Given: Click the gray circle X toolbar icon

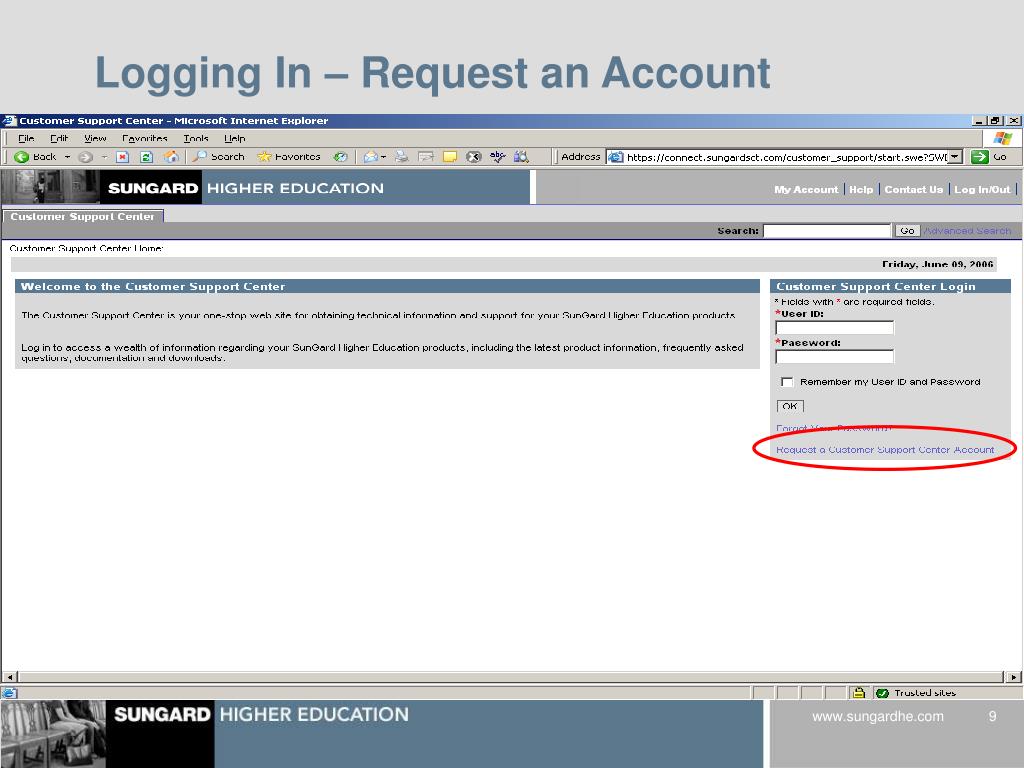Looking at the screenshot, I should pyautogui.click(x=473, y=157).
